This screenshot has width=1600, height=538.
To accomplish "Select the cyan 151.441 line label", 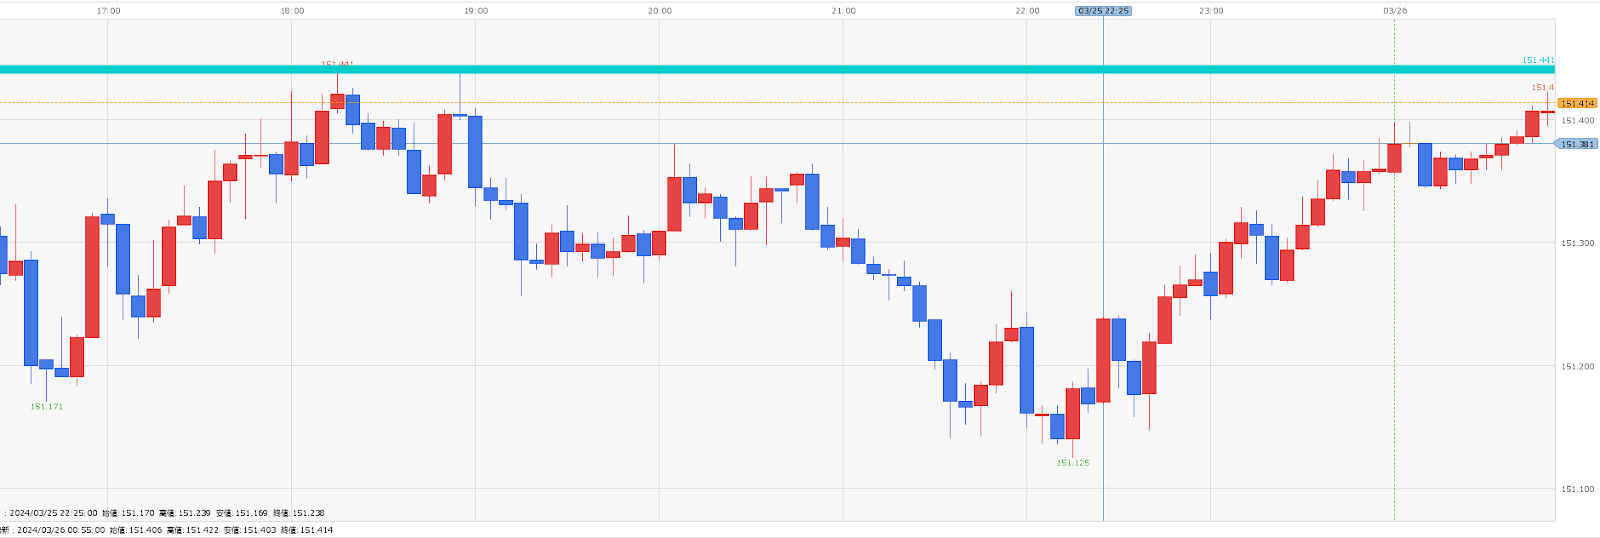I will pos(1537,60).
